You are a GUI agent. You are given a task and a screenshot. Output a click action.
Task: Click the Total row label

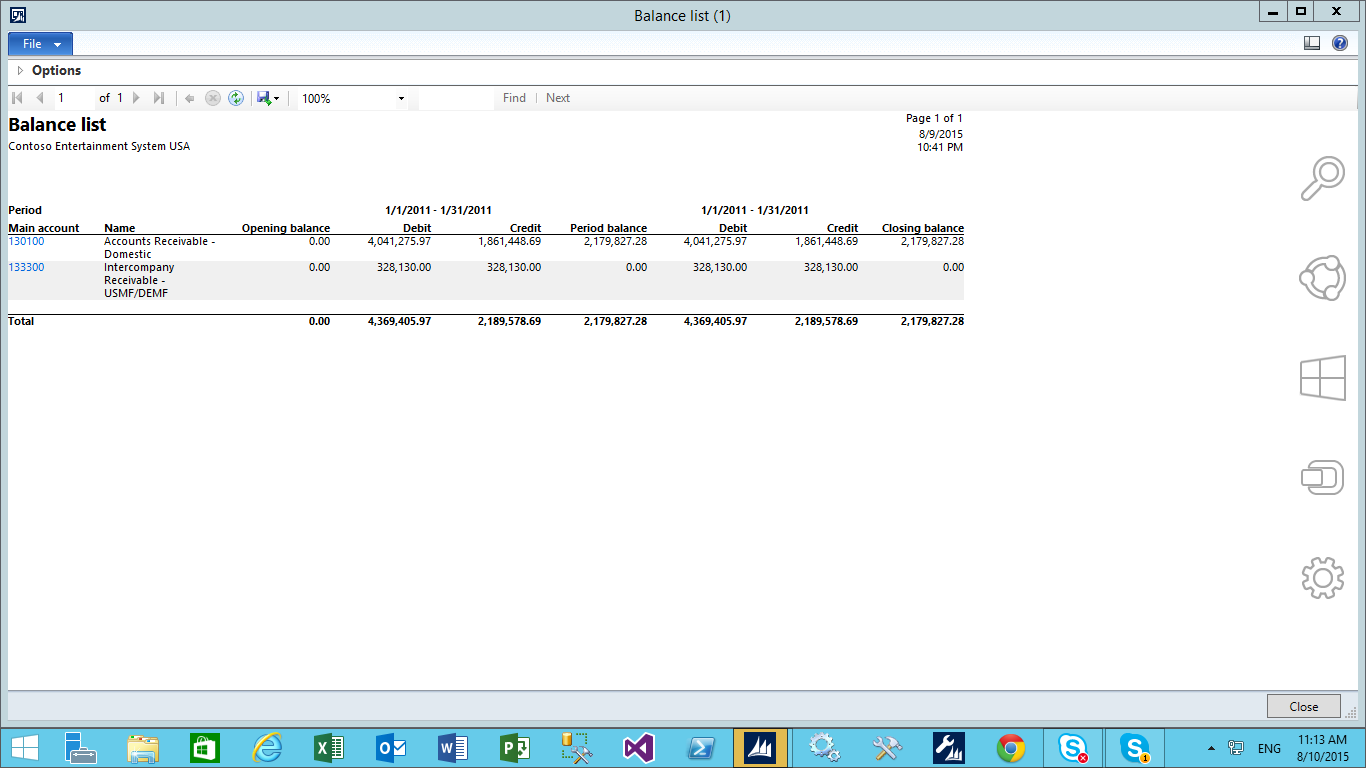(21, 321)
